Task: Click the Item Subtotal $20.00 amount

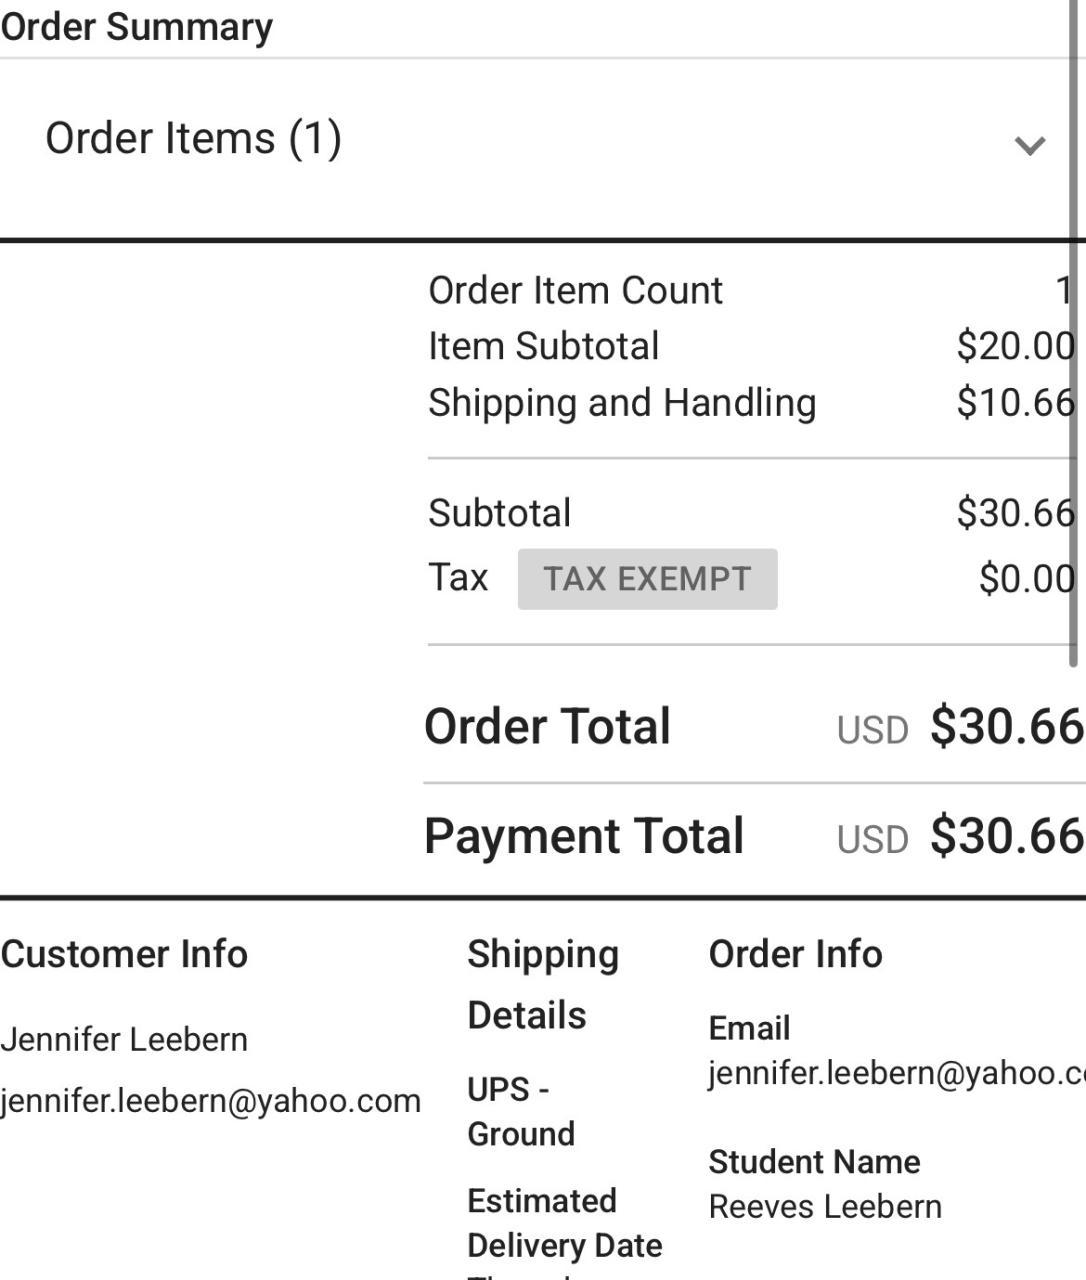Action: (x=1014, y=346)
